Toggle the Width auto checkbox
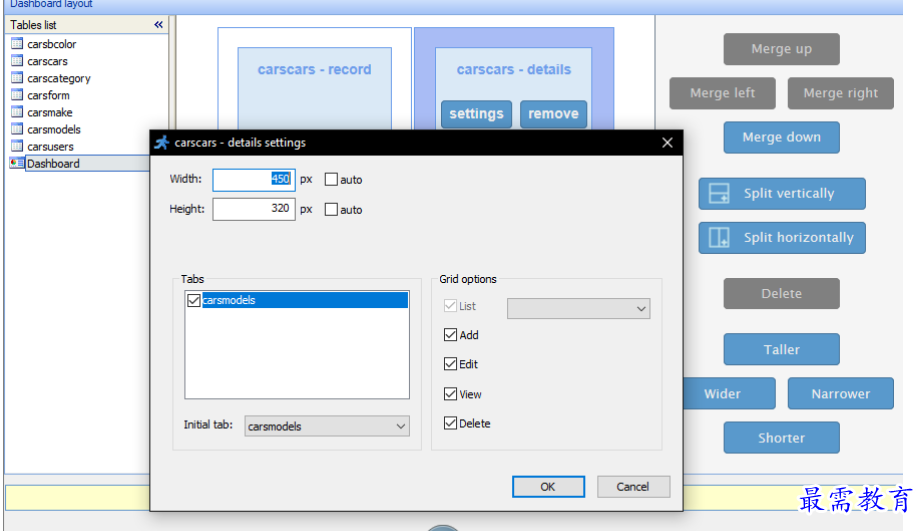The width and height of the screenshot is (921, 531). pyautogui.click(x=331, y=179)
